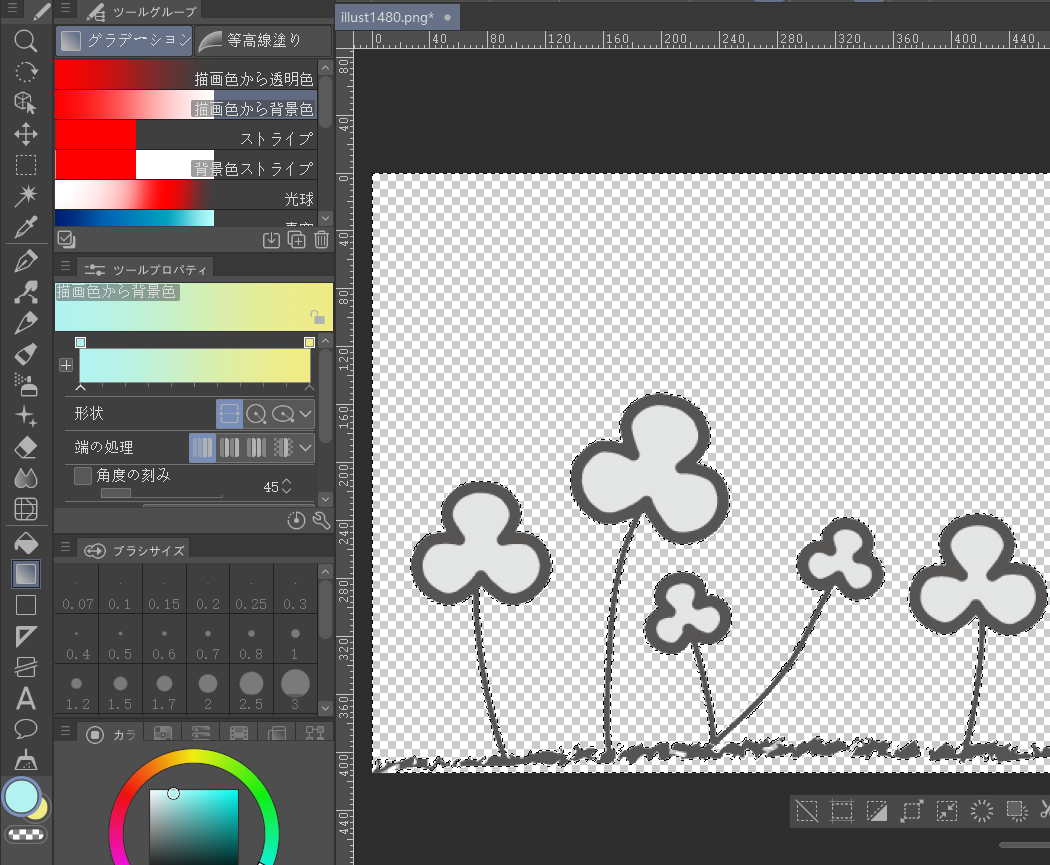Enable the 角度の刻み checkbox
Screen dimensions: 1050x865
pos(83,475)
